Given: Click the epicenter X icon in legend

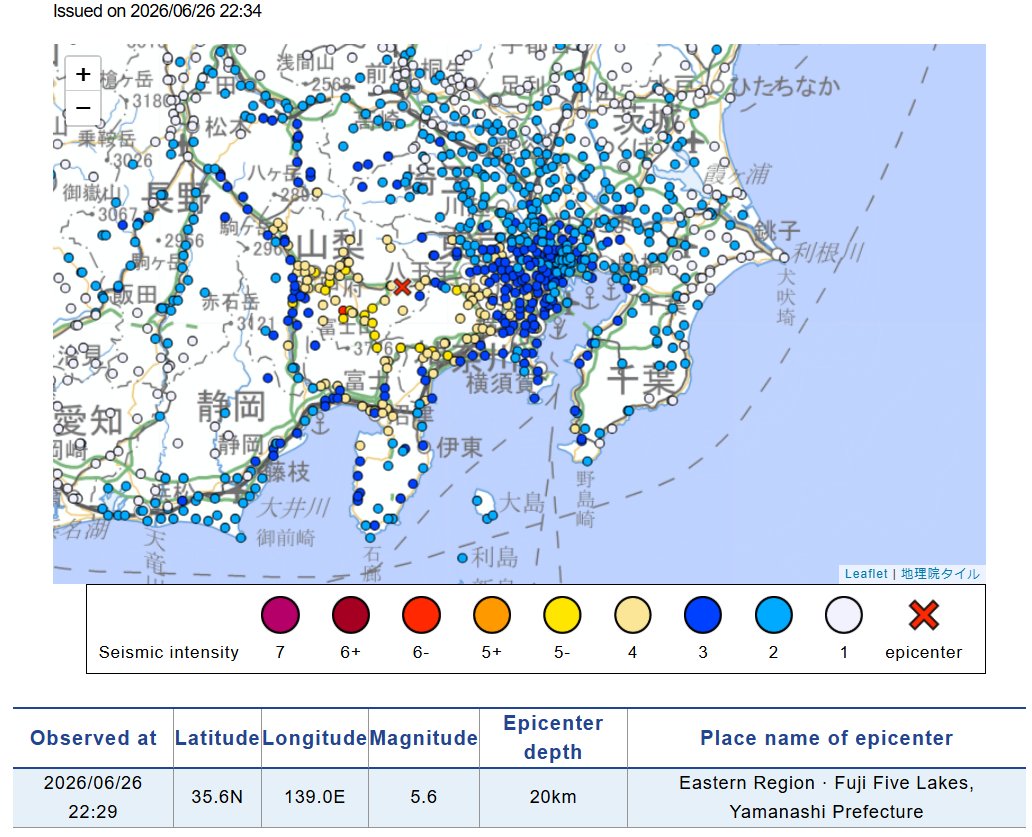Looking at the screenshot, I should tap(923, 615).
